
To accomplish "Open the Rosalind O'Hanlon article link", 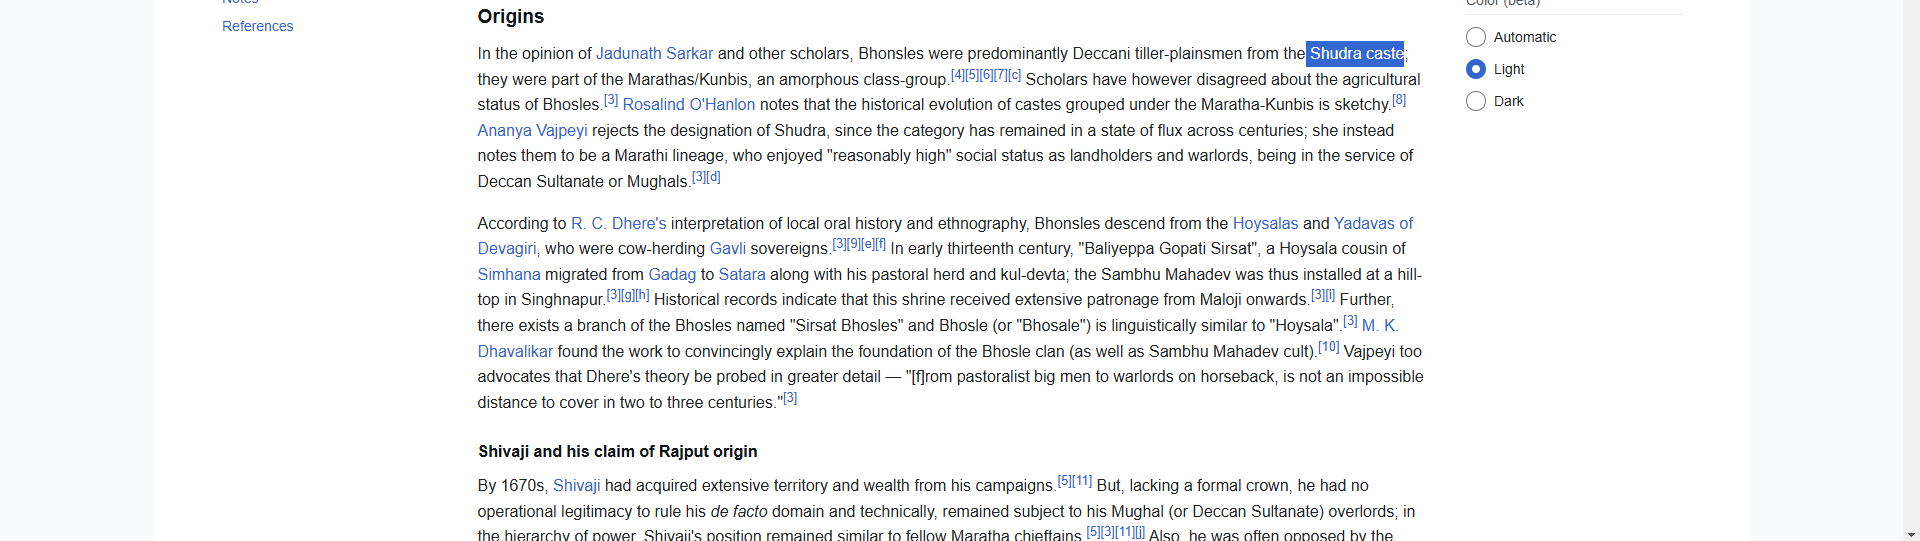I will pyautogui.click(x=688, y=105).
